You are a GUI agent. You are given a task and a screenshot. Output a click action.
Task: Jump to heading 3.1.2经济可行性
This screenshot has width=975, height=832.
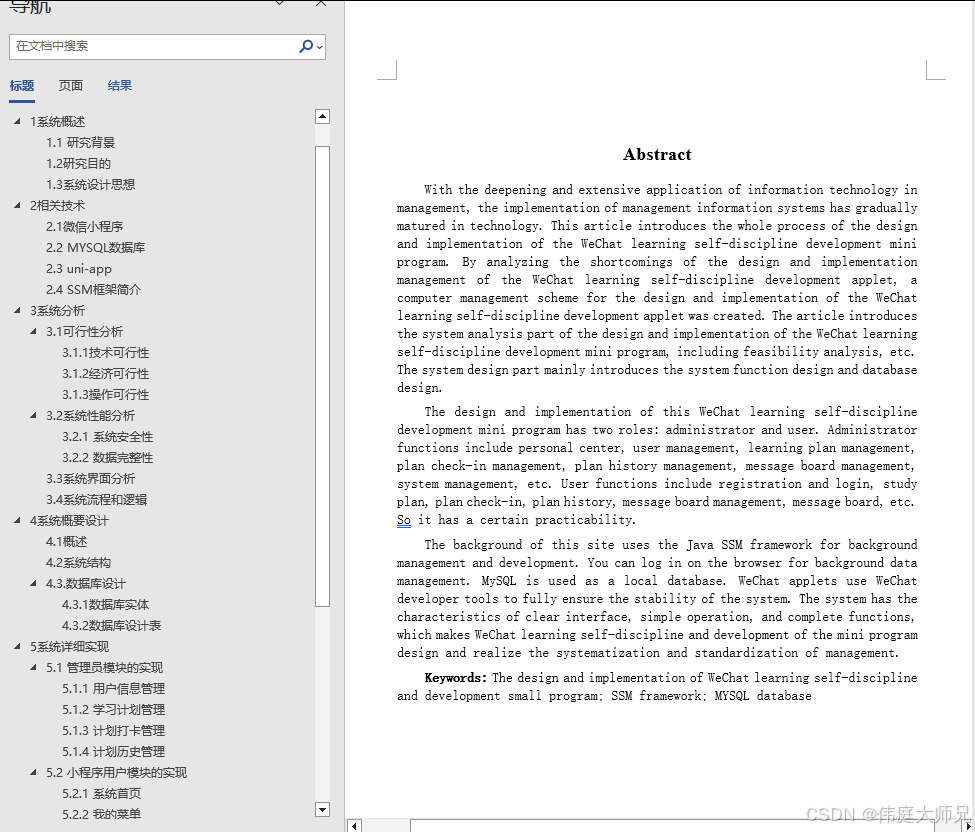(106, 374)
